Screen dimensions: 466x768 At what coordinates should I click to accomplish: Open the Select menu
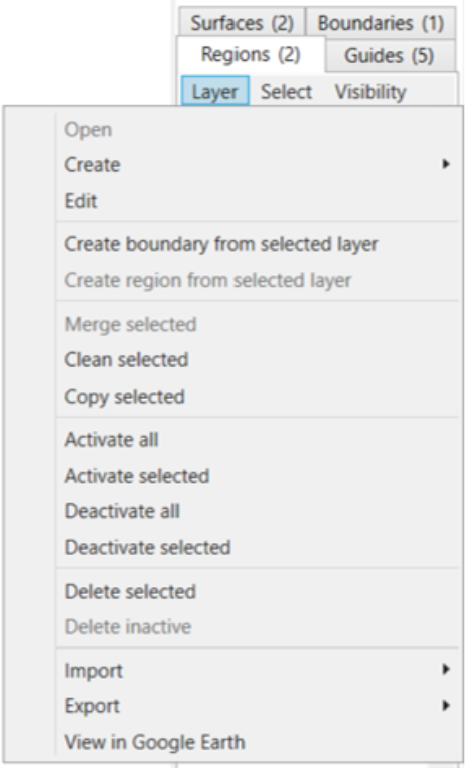click(x=286, y=92)
